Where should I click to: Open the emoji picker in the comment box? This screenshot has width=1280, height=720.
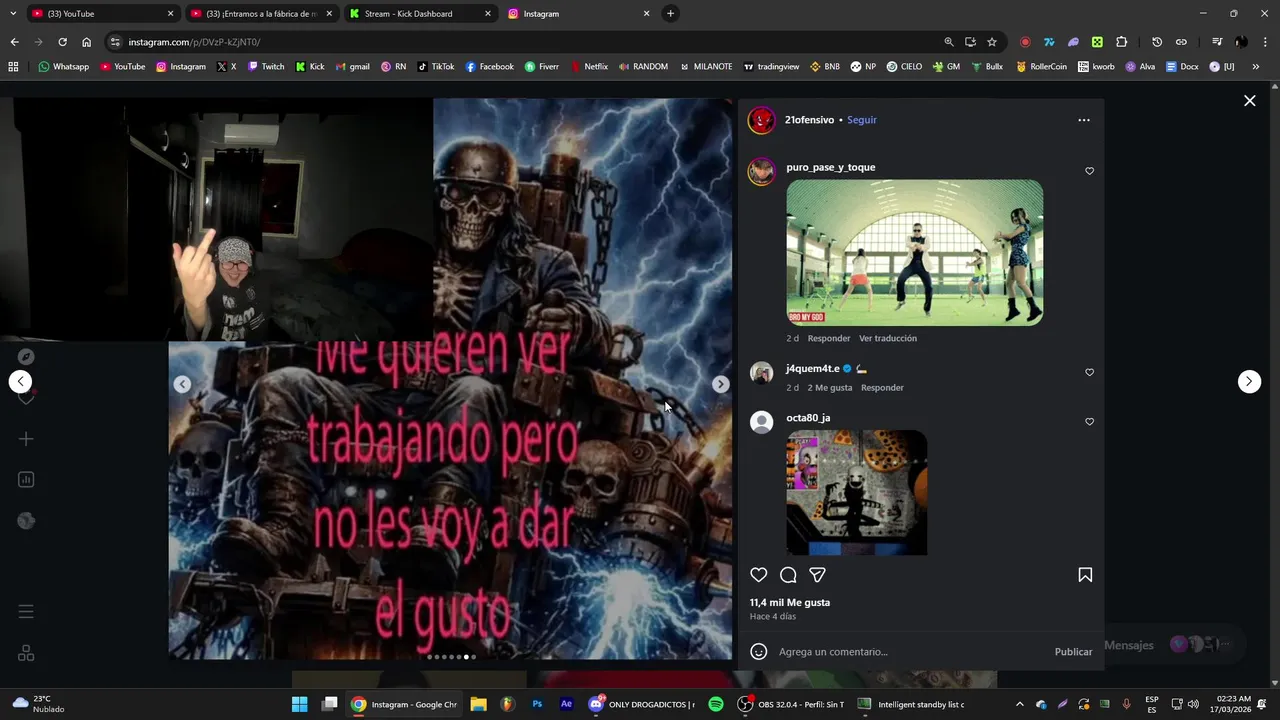point(759,652)
